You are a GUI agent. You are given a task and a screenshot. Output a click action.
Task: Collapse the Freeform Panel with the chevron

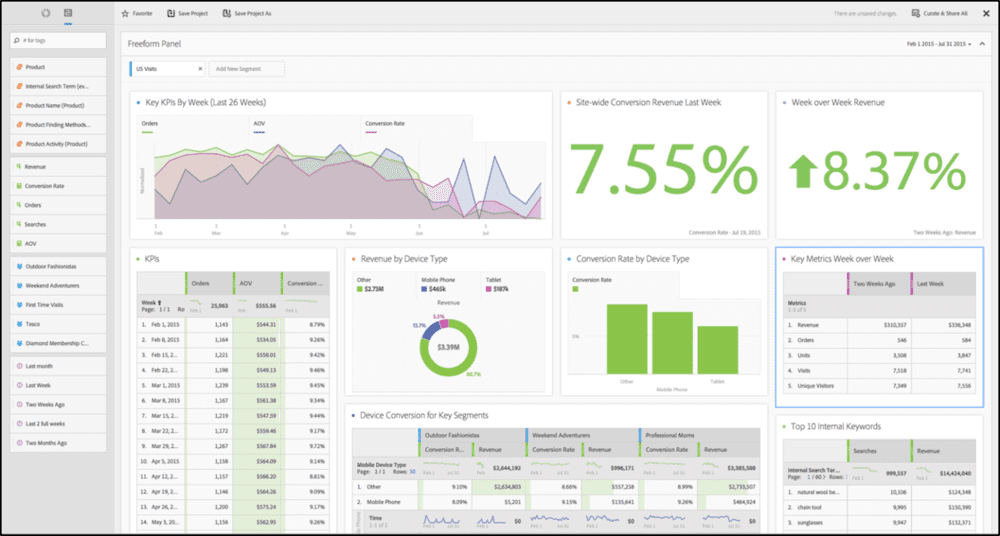982,44
